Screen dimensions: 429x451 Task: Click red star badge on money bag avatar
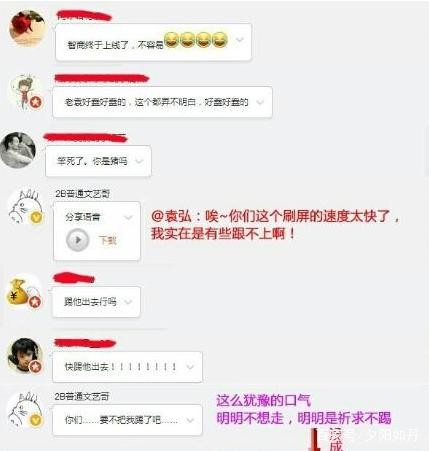pos(35,302)
